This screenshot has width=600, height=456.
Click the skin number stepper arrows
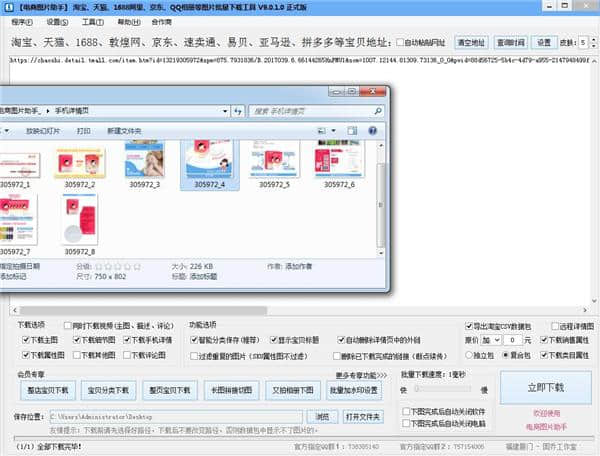click(593, 42)
